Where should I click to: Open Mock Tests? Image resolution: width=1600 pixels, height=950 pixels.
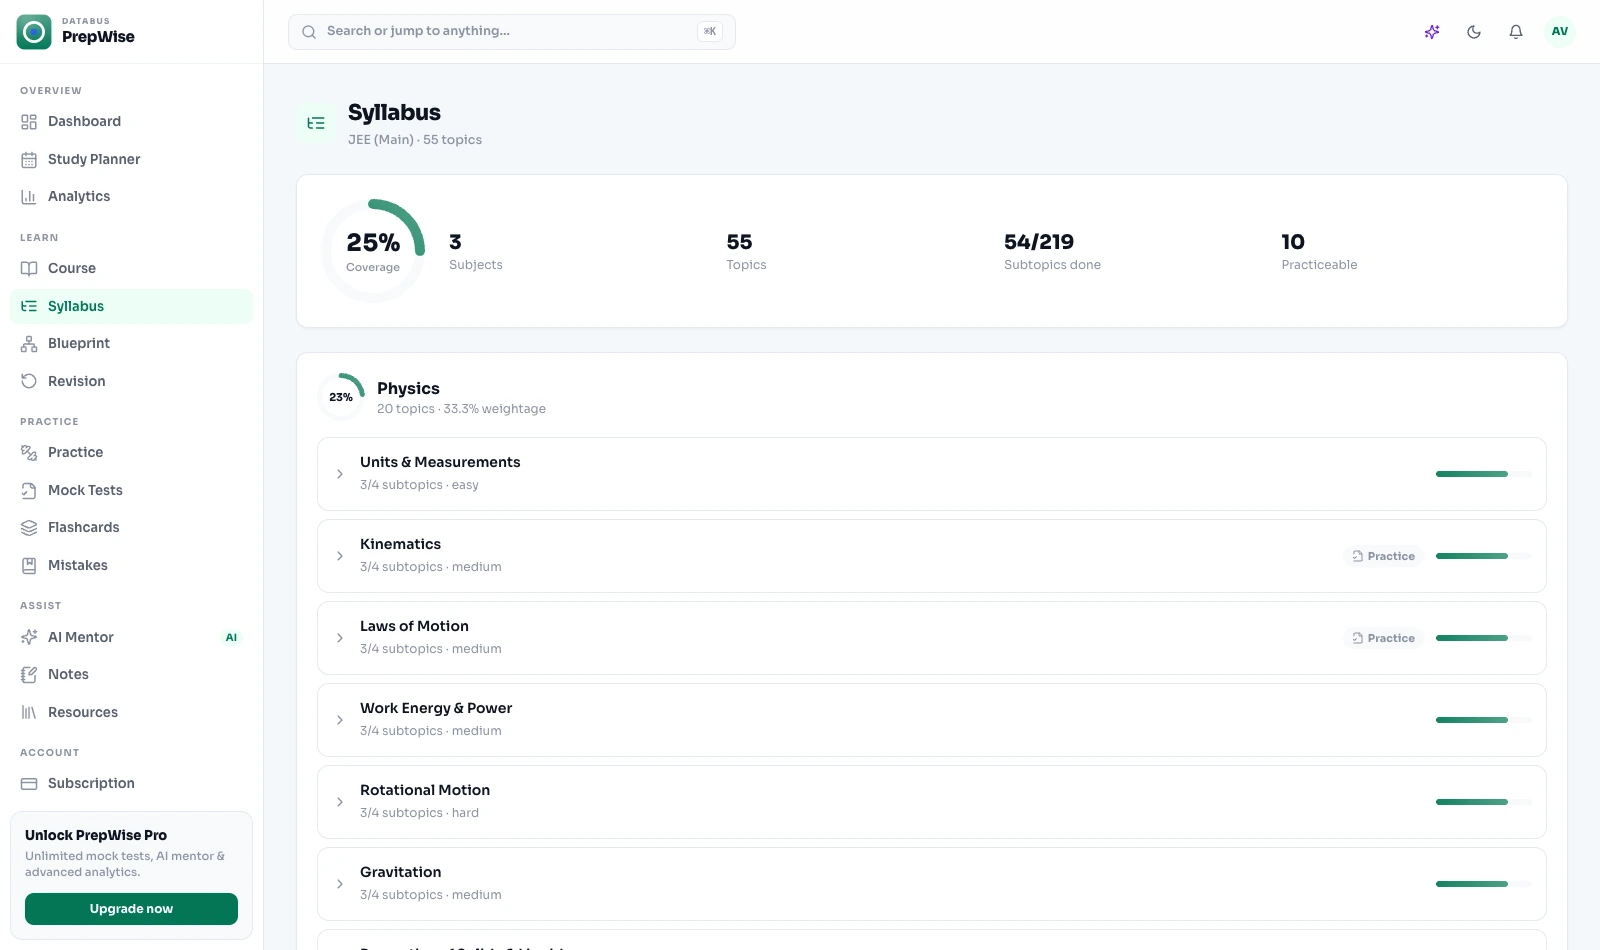(x=131, y=490)
